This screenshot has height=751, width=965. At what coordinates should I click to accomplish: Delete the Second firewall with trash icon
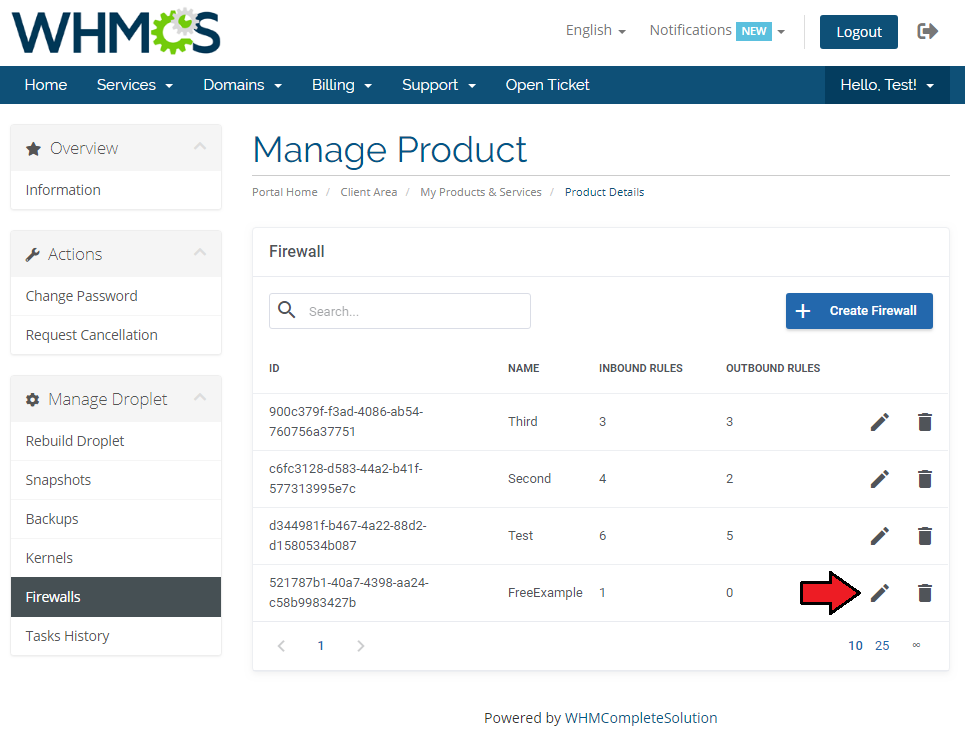[x=924, y=479]
